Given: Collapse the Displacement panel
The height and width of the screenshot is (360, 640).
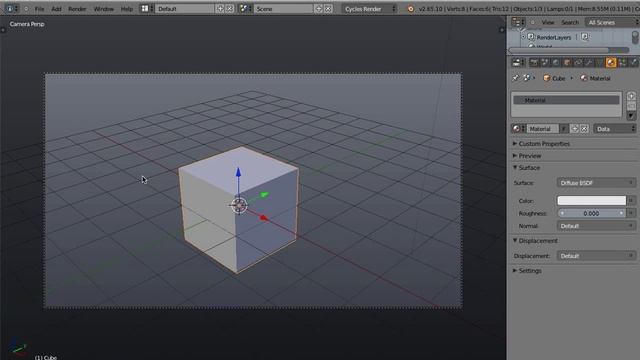Looking at the screenshot, I should (x=535, y=241).
